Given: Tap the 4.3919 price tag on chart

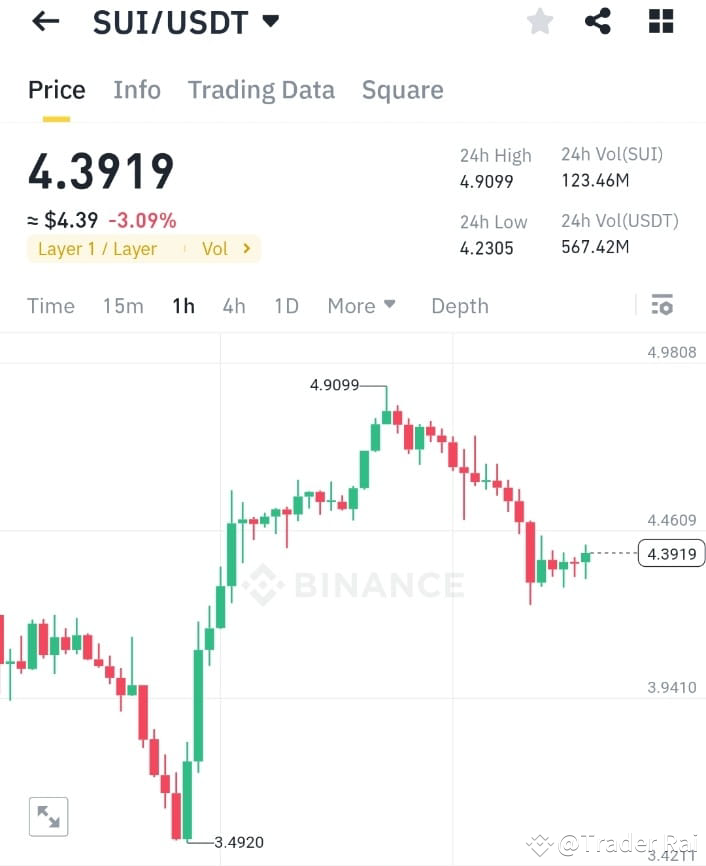Looking at the screenshot, I should pos(670,553).
